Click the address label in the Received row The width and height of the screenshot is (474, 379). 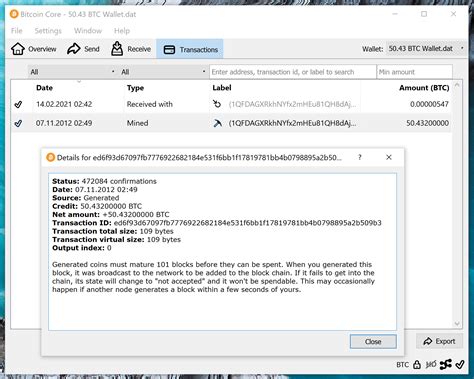pyautogui.click(x=292, y=104)
